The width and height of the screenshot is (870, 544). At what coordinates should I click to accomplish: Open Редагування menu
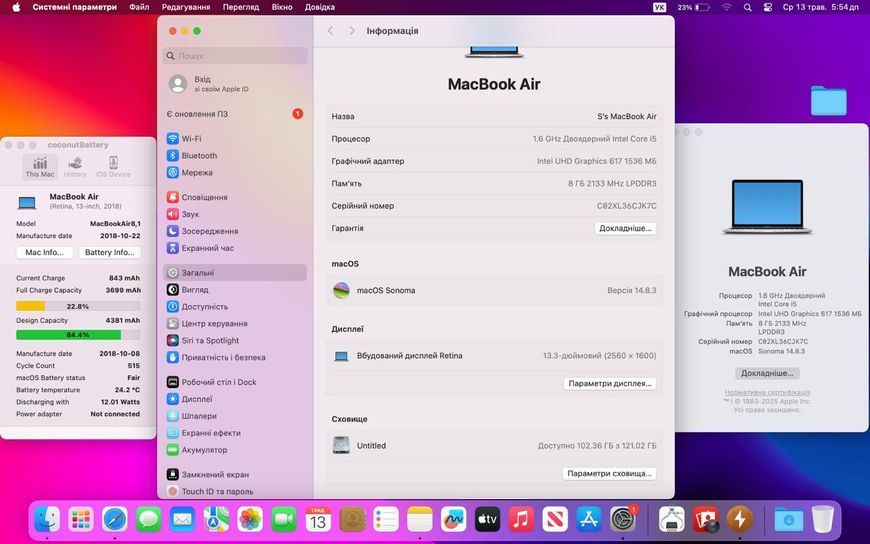click(186, 7)
